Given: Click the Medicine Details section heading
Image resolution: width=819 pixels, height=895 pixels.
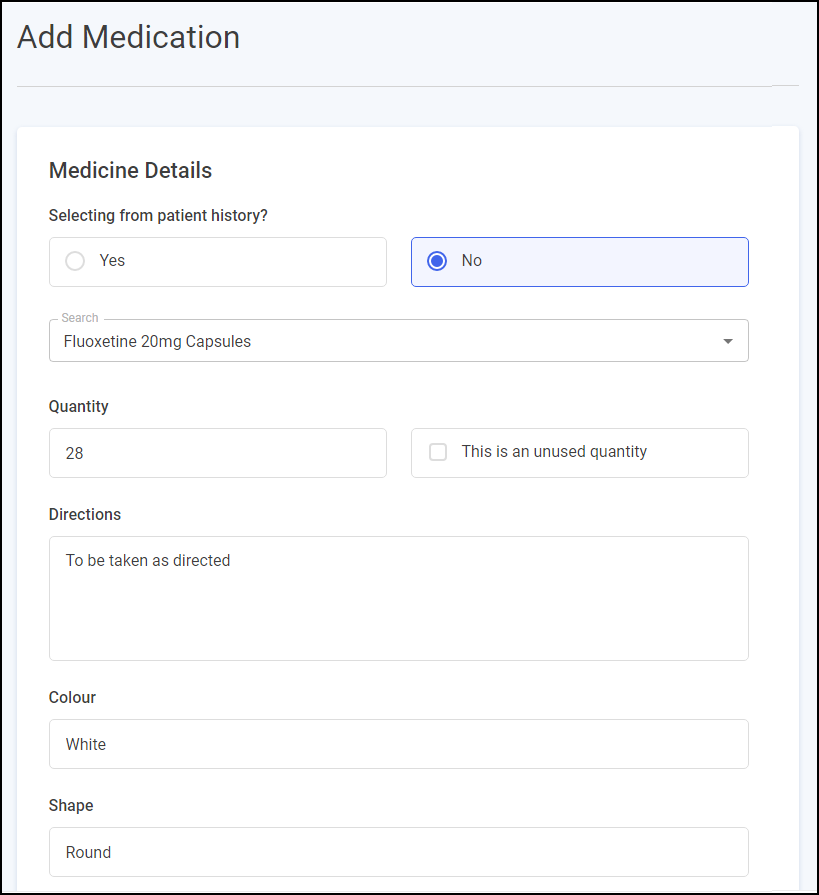Looking at the screenshot, I should click(130, 170).
